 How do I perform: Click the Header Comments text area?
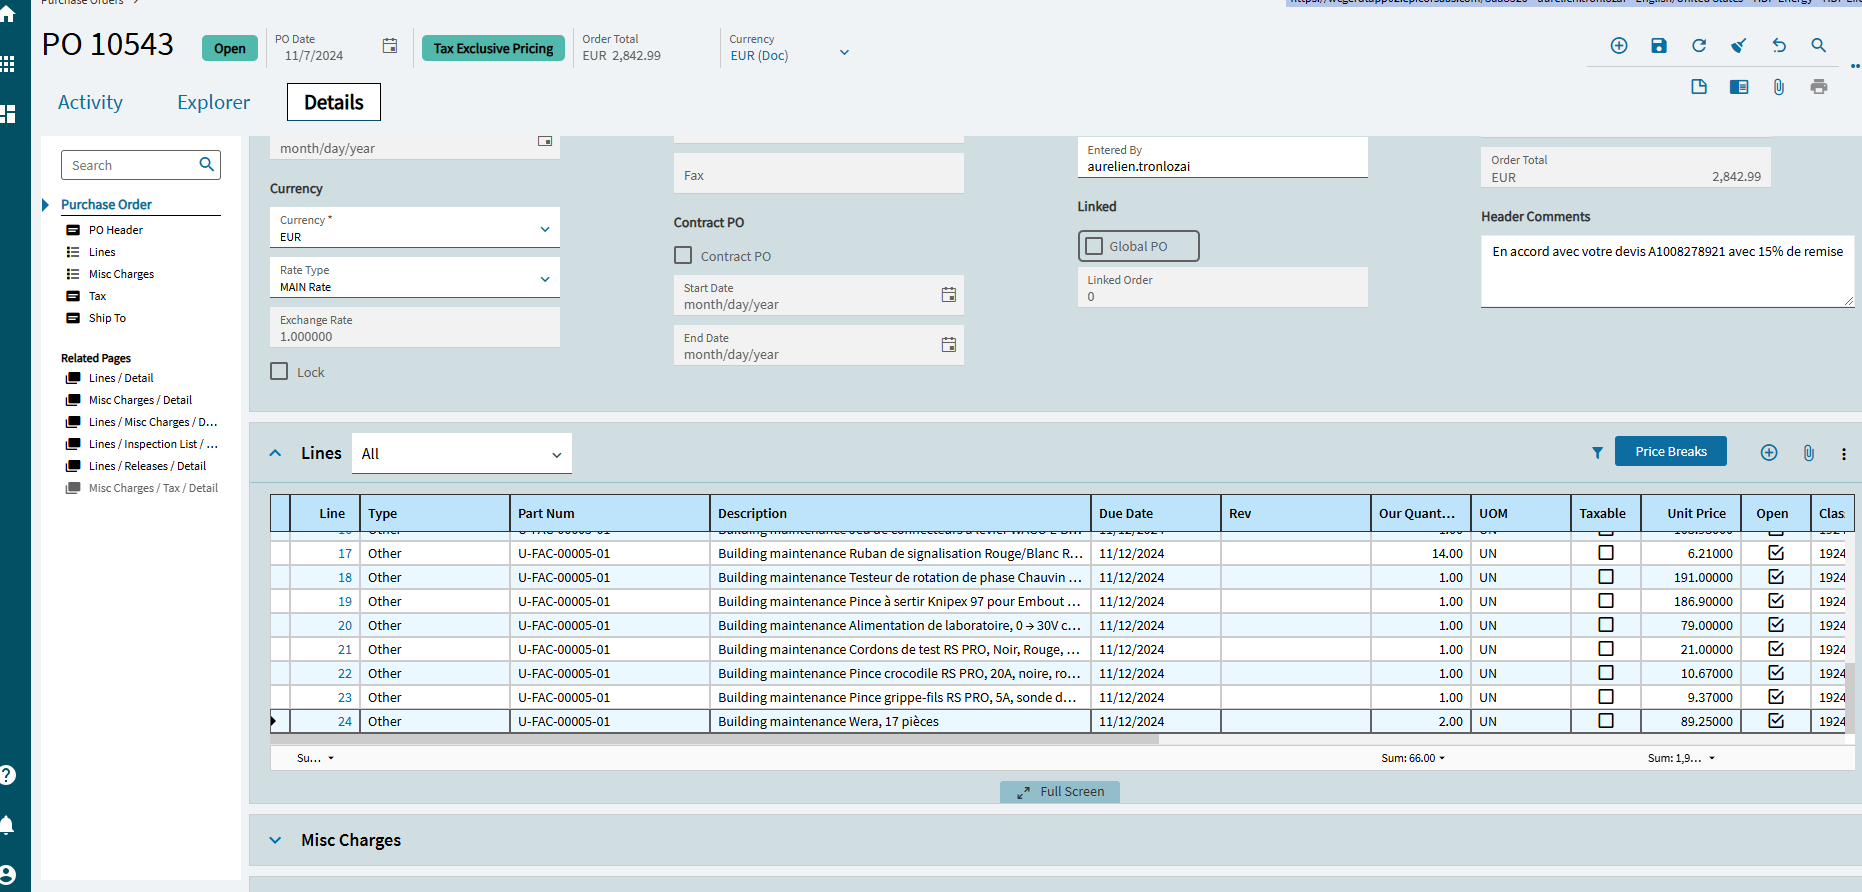[1668, 271]
